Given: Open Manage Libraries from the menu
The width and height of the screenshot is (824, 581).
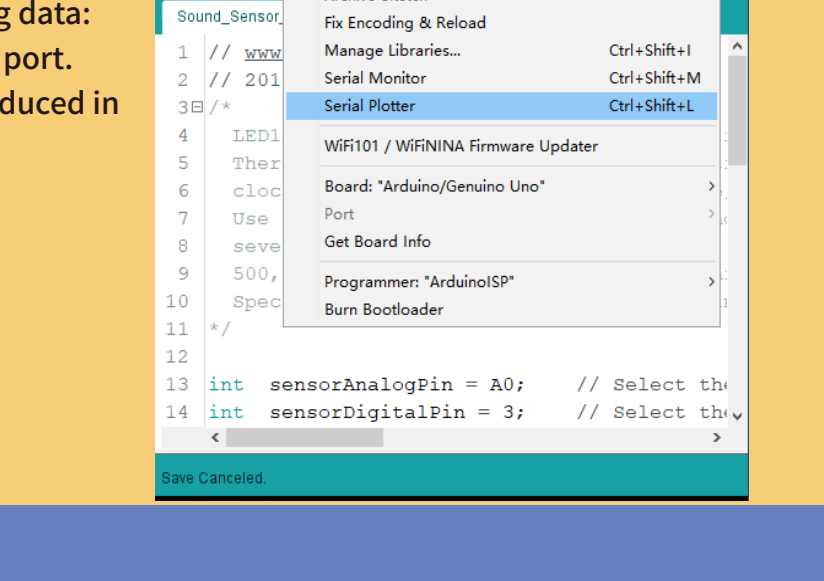Looking at the screenshot, I should point(502,50).
